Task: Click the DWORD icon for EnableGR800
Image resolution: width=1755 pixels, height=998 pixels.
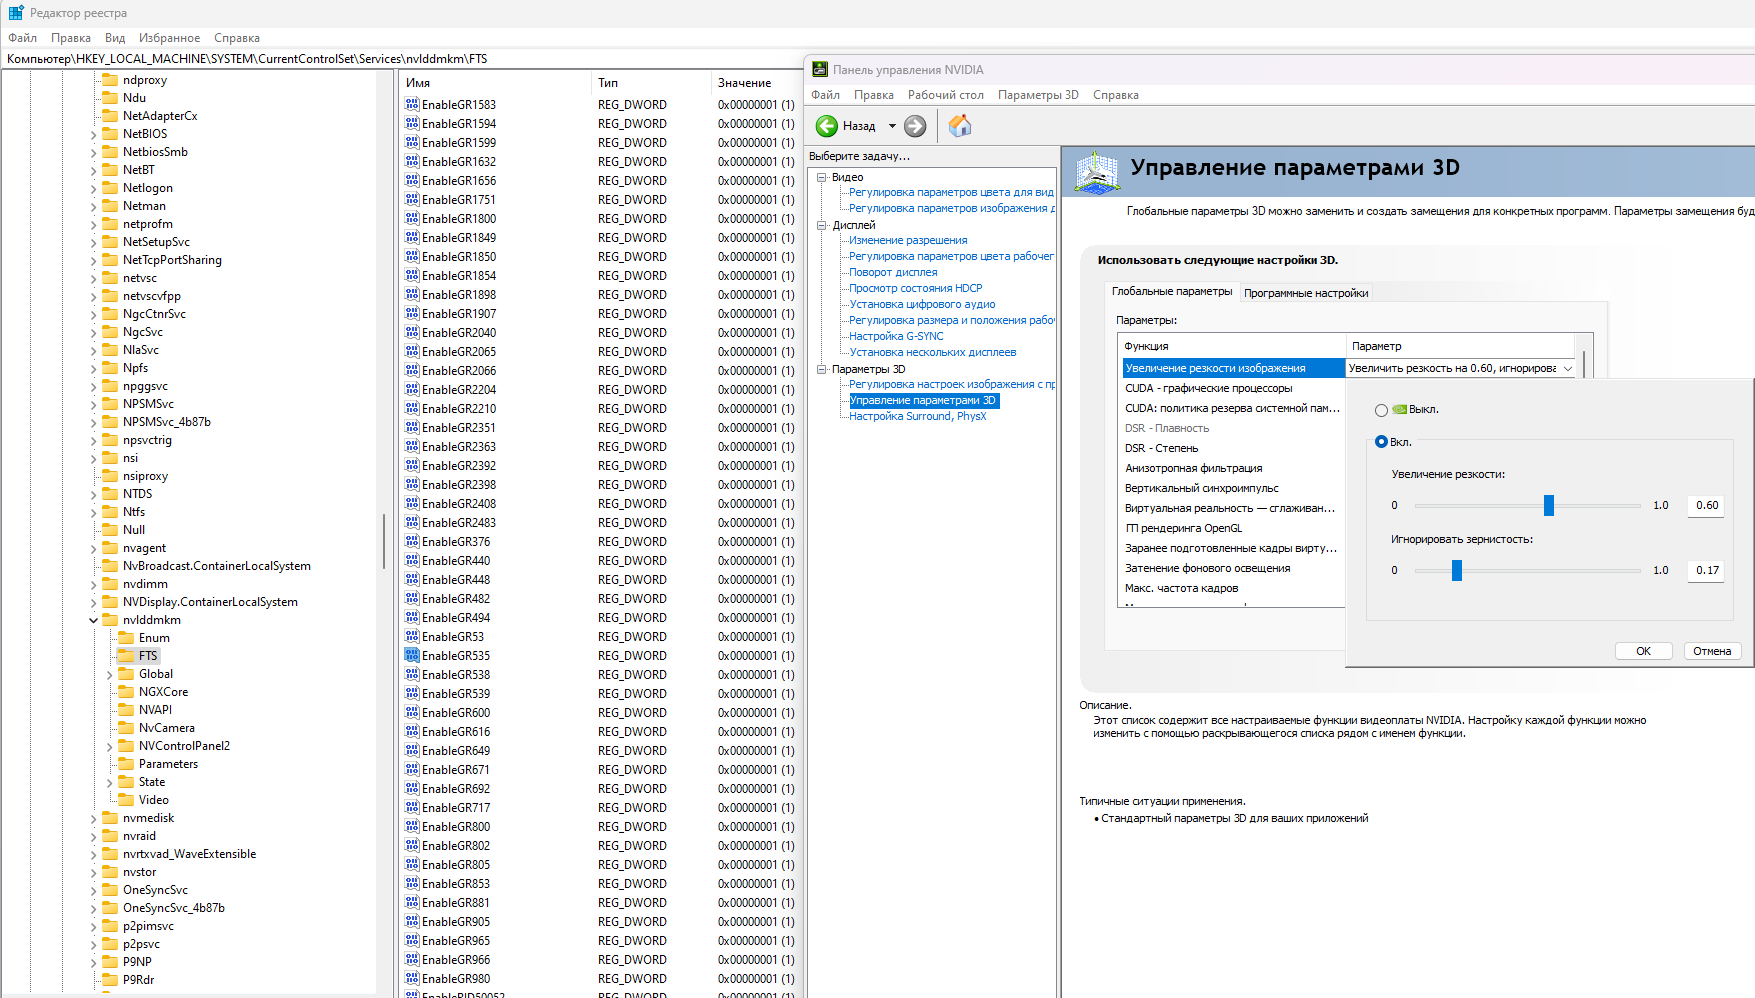Action: tap(412, 826)
